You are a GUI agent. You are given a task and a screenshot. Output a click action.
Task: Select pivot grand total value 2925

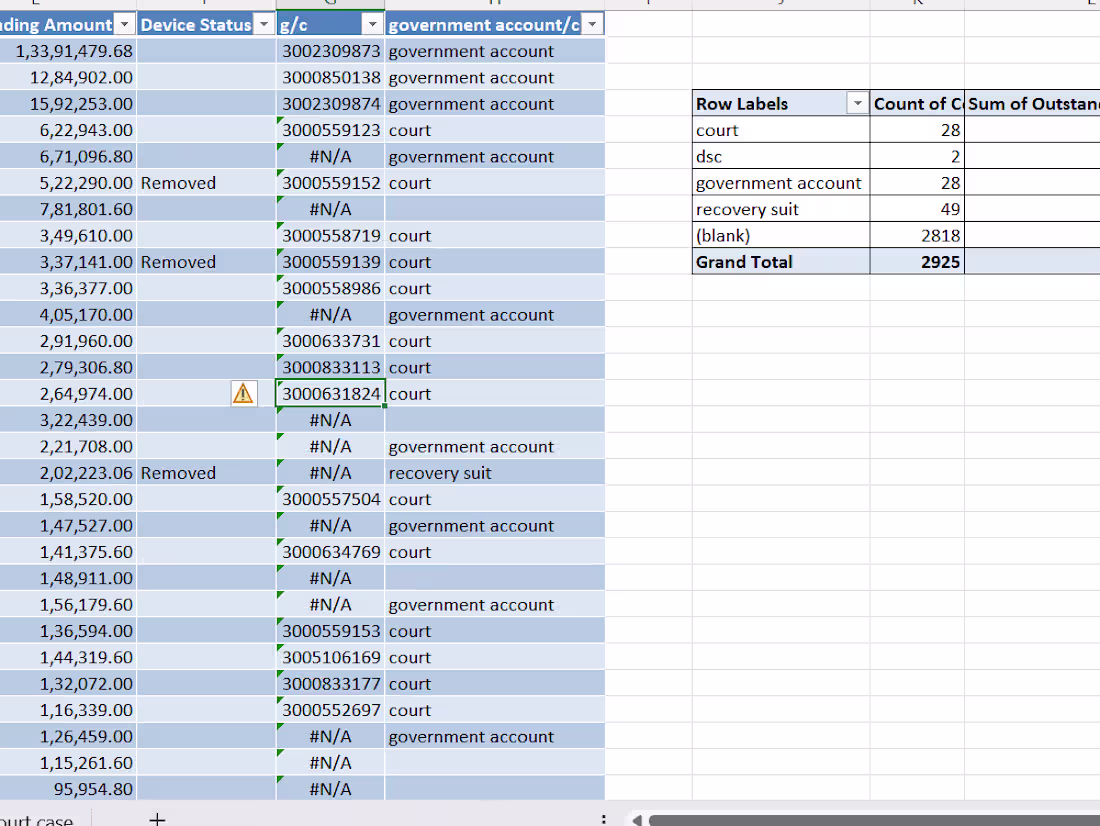(917, 262)
